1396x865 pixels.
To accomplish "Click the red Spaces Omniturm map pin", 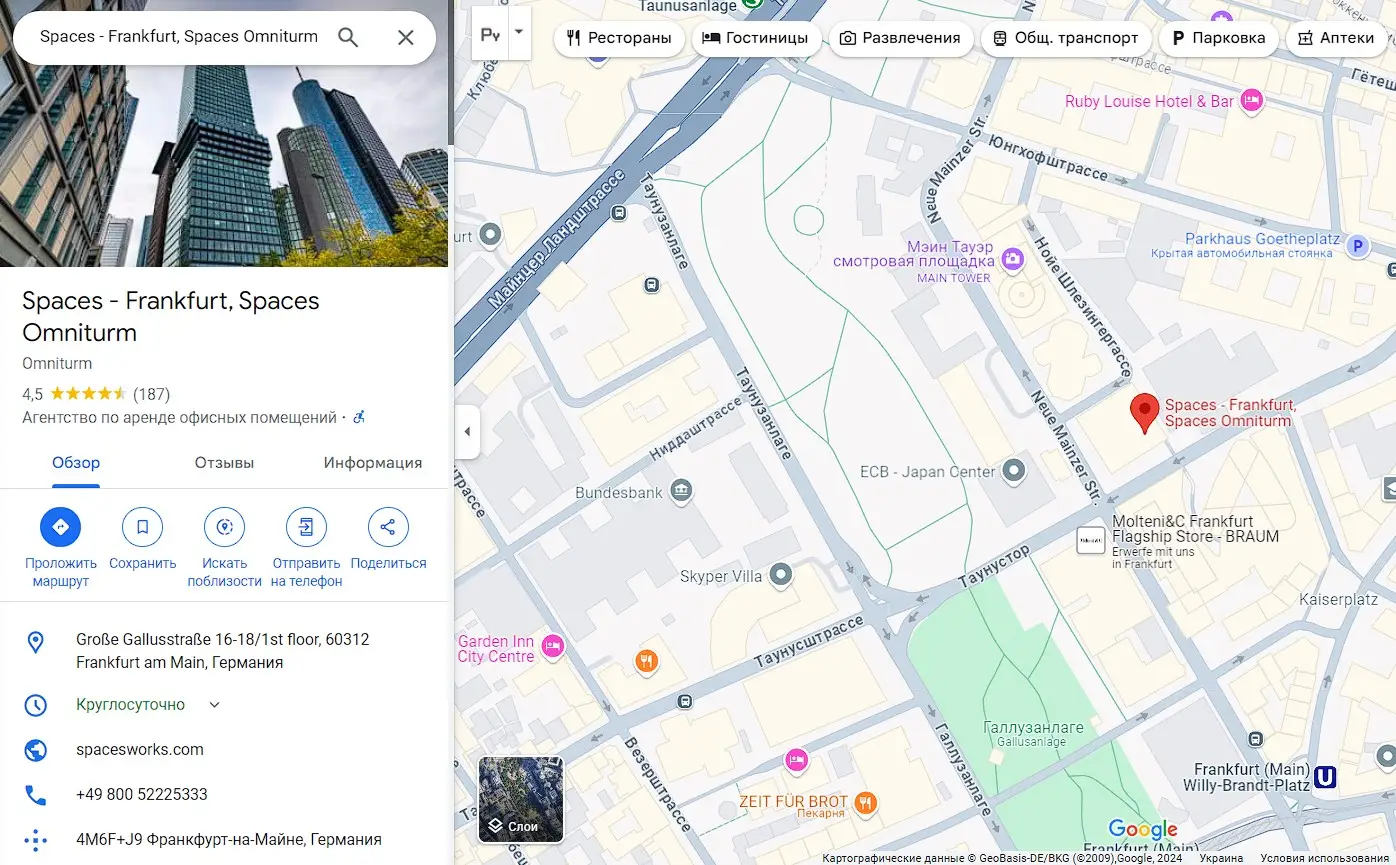I will tap(1144, 412).
